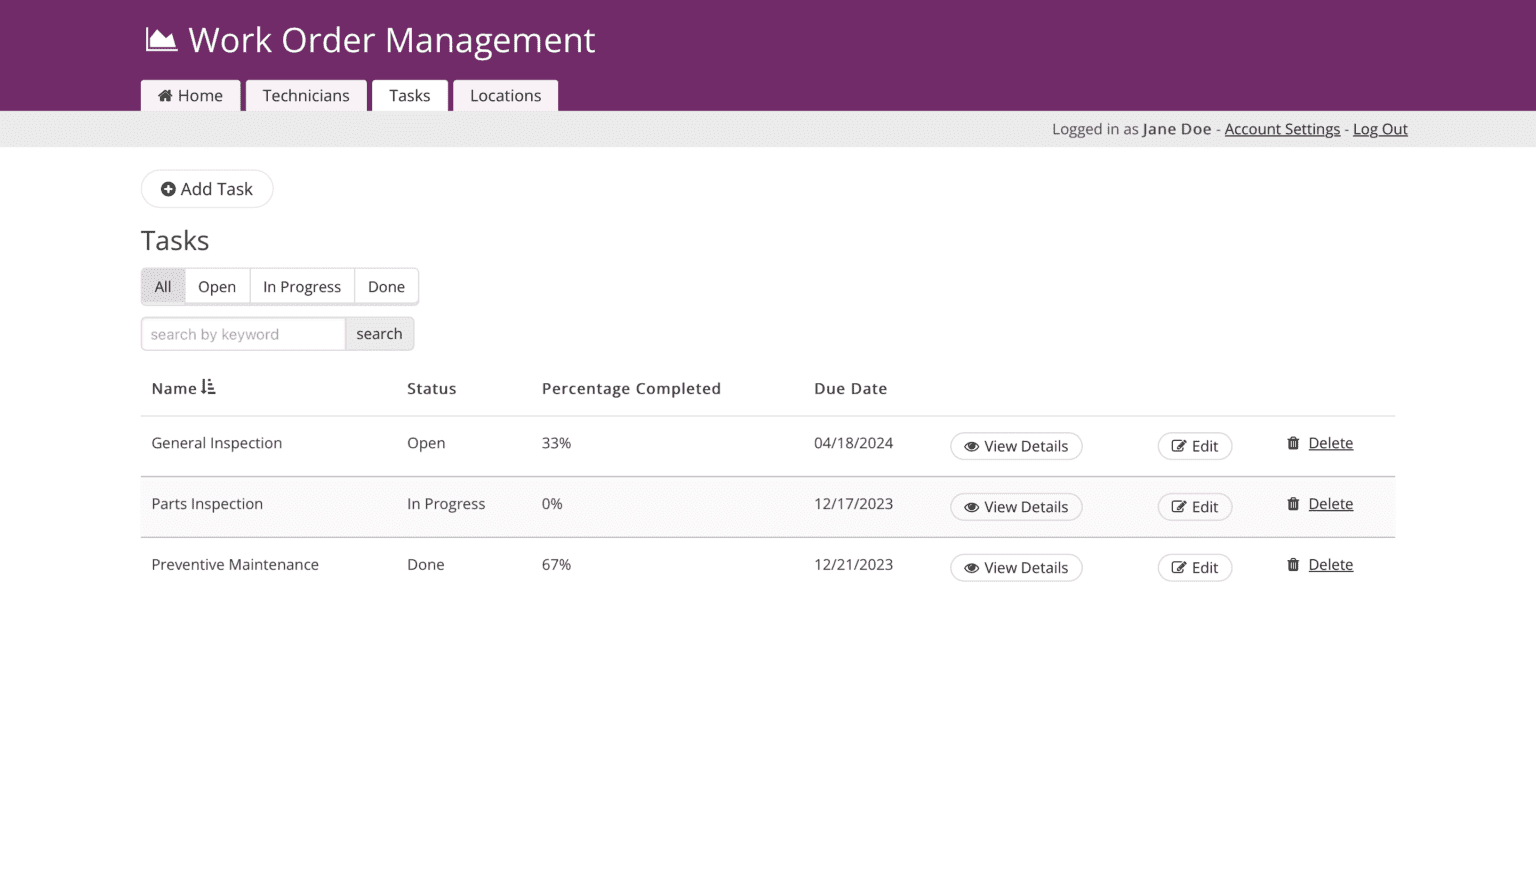Click trash icon for Preventive Maintenance row
The height and width of the screenshot is (871, 1536).
pos(1293,565)
